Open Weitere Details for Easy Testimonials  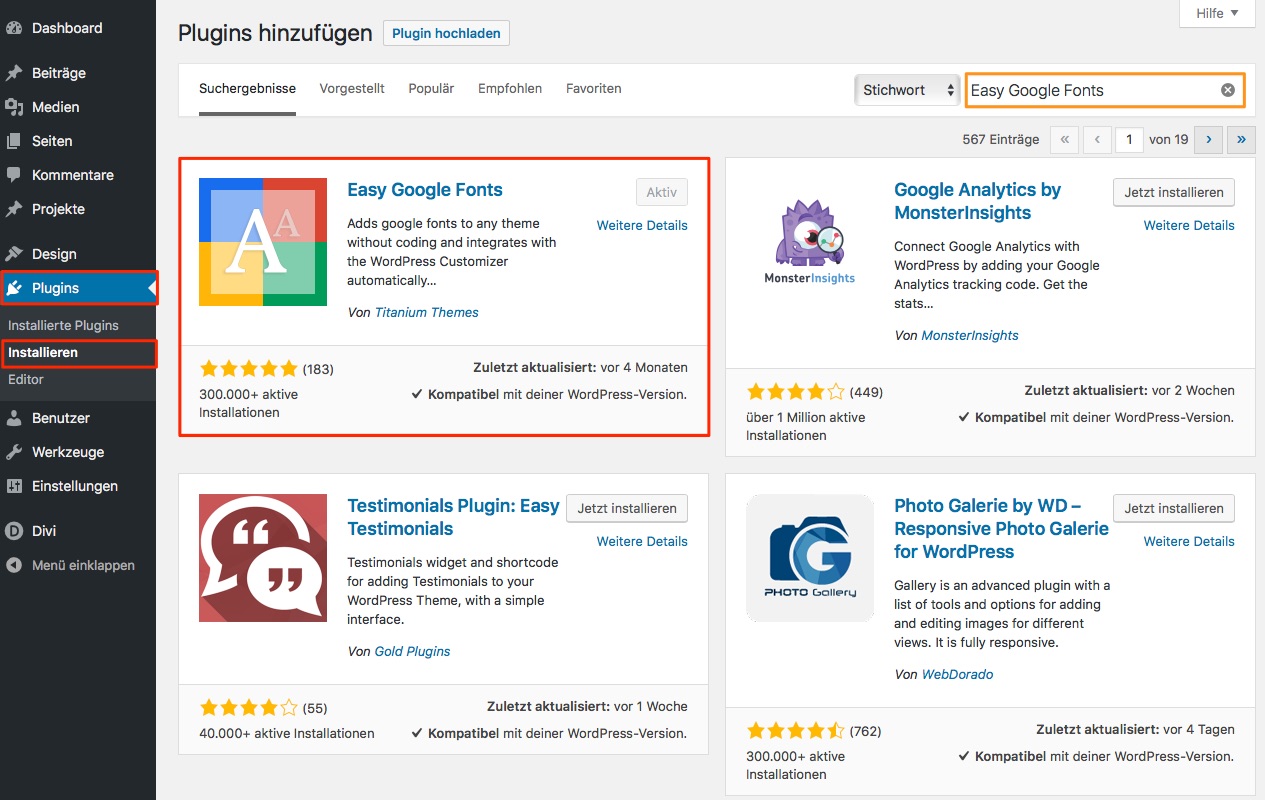pos(642,541)
